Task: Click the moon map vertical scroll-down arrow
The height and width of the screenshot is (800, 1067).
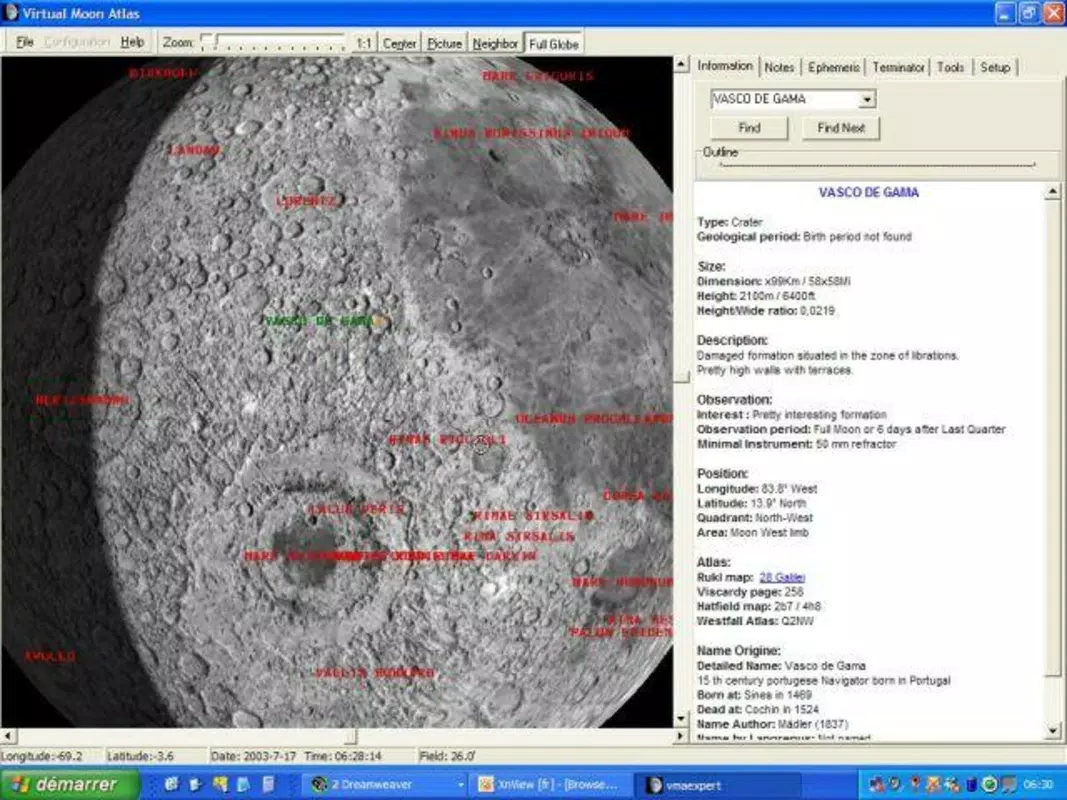Action: pyautogui.click(x=681, y=719)
